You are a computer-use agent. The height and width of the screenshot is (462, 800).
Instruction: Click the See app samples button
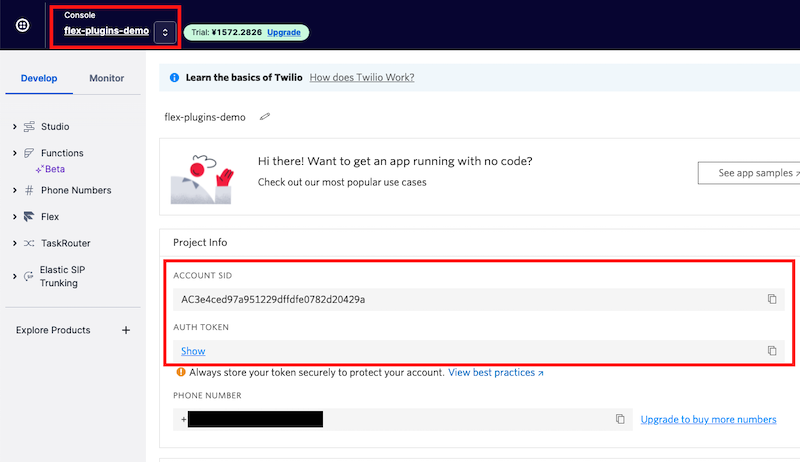click(748, 173)
